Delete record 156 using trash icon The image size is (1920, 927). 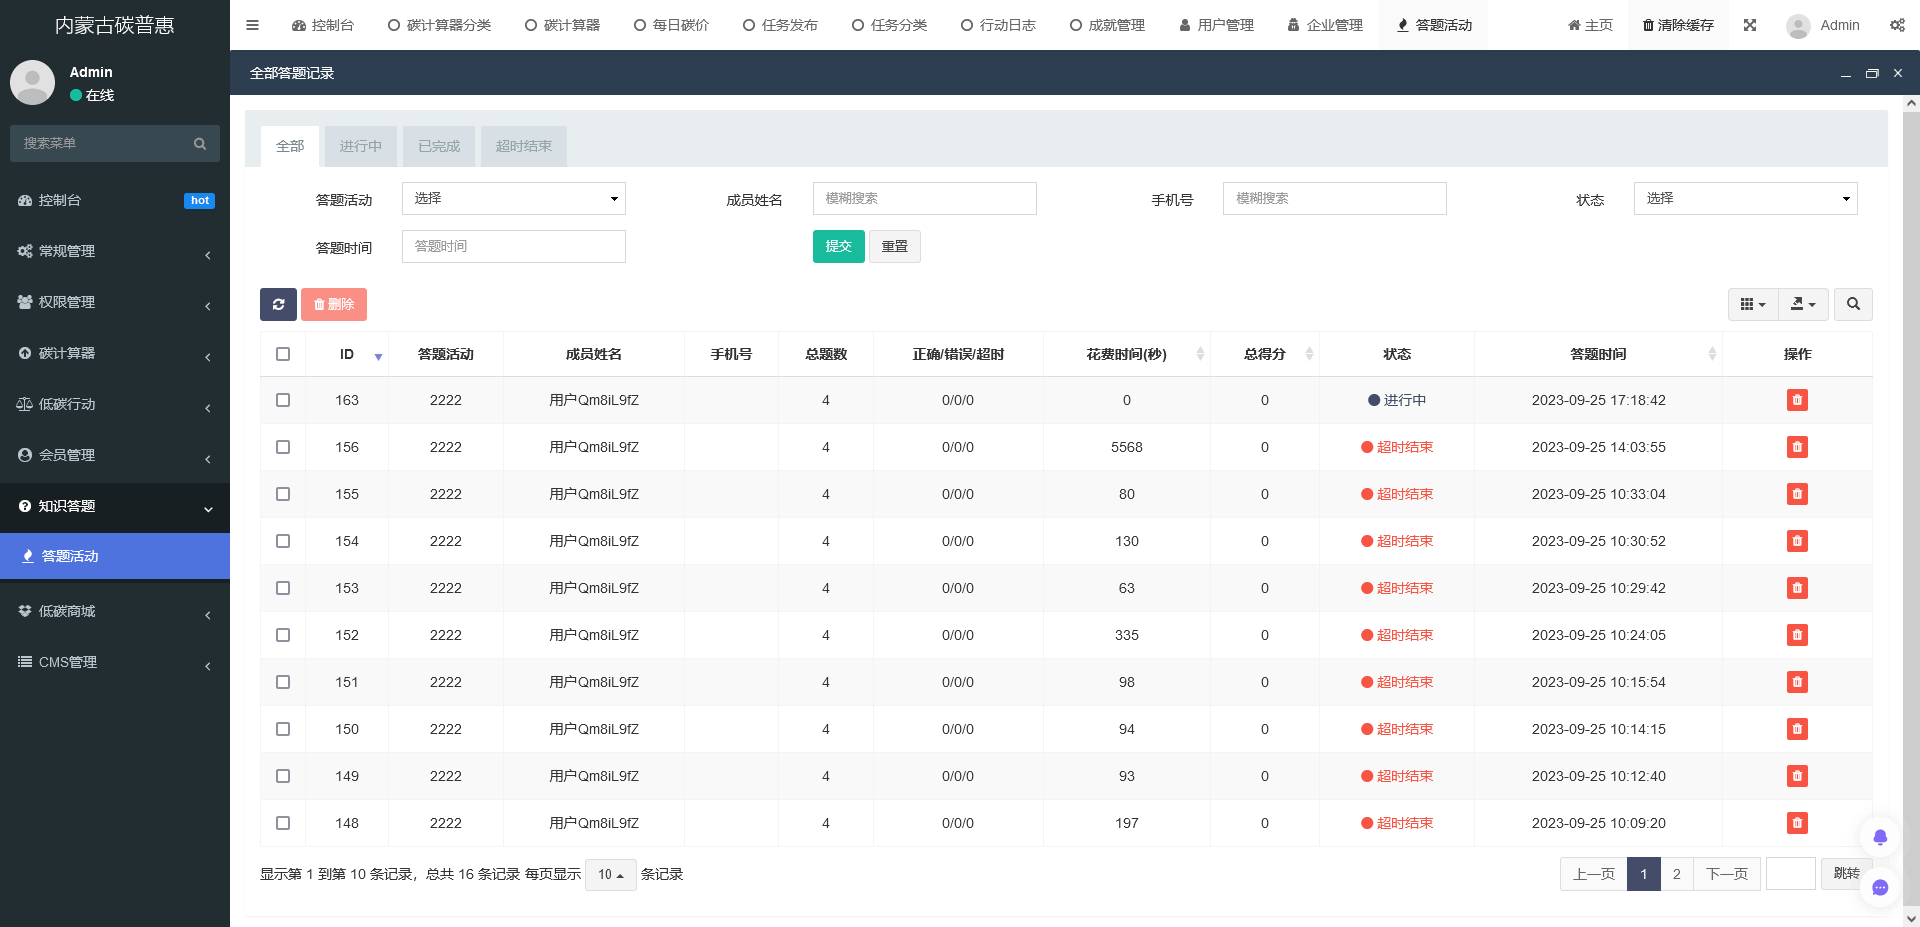1797,447
